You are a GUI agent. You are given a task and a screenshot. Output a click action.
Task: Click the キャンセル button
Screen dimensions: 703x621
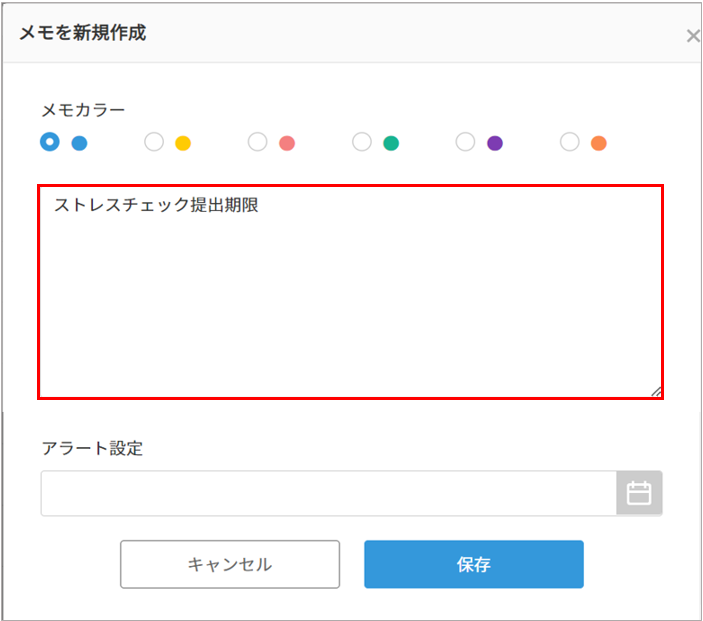tap(230, 564)
